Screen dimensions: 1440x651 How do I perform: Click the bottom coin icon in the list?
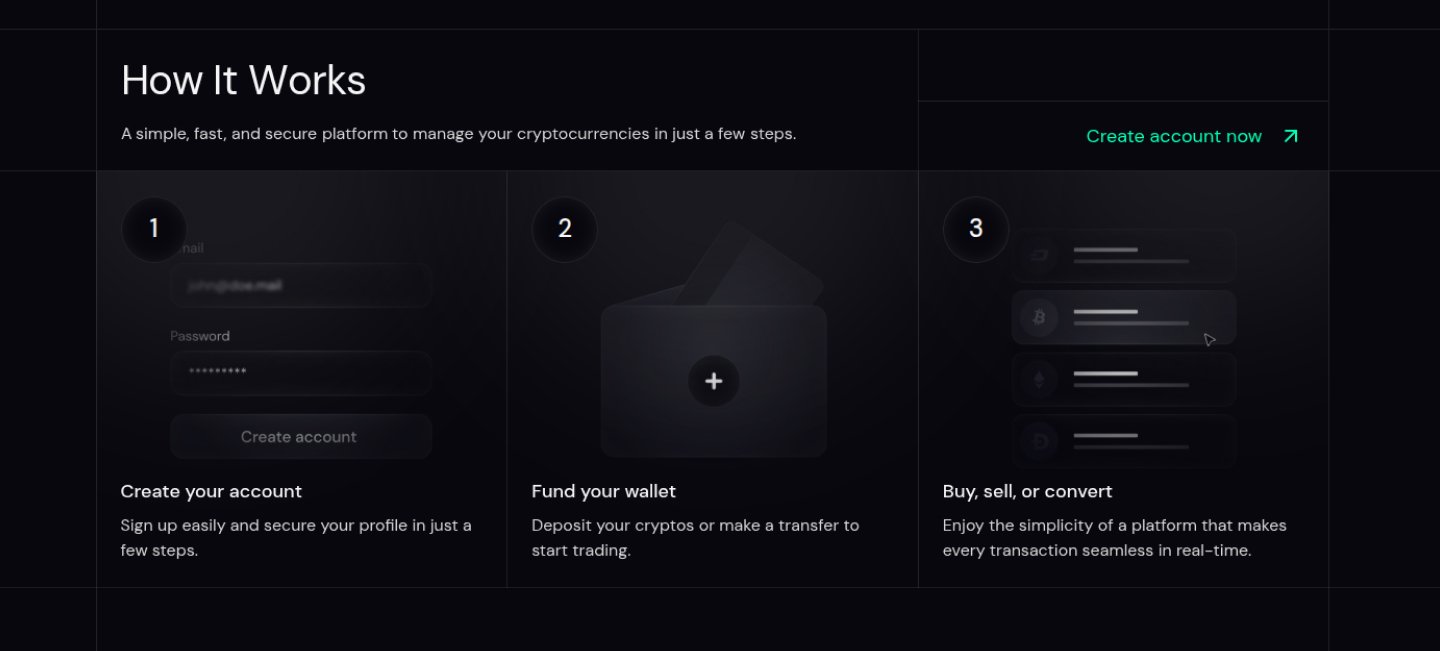point(1039,441)
